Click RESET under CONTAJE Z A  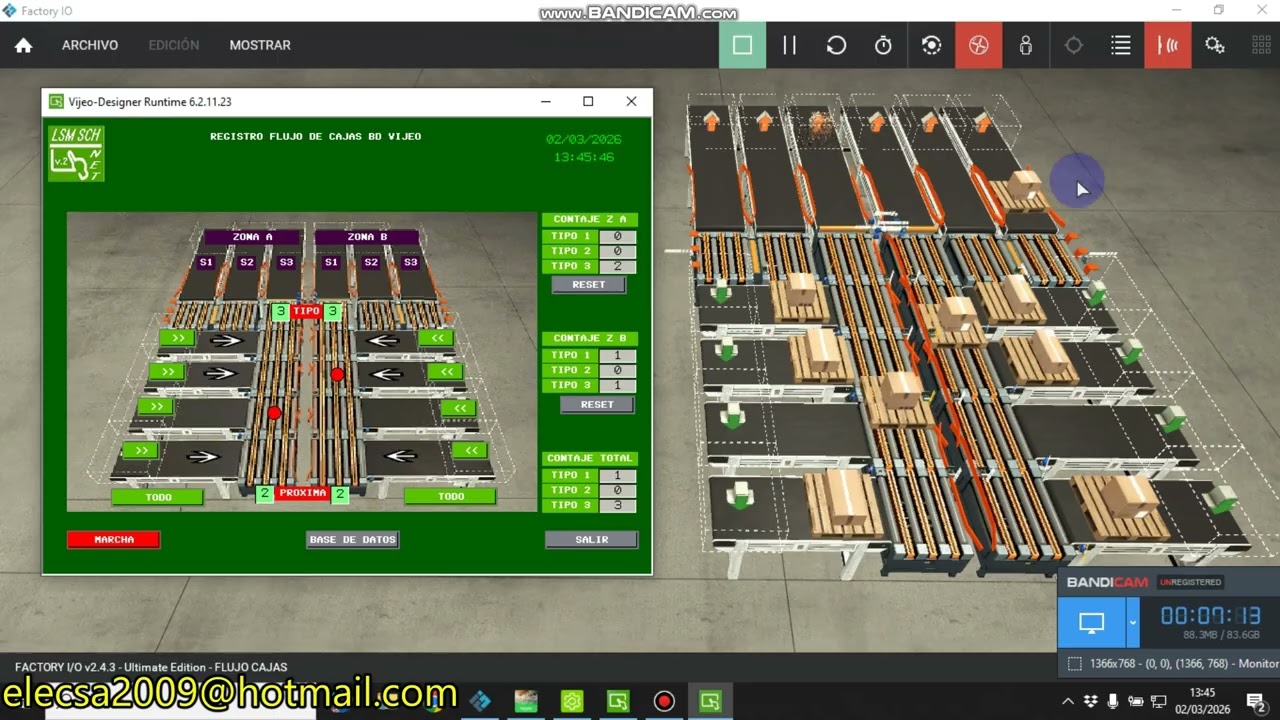(x=589, y=285)
